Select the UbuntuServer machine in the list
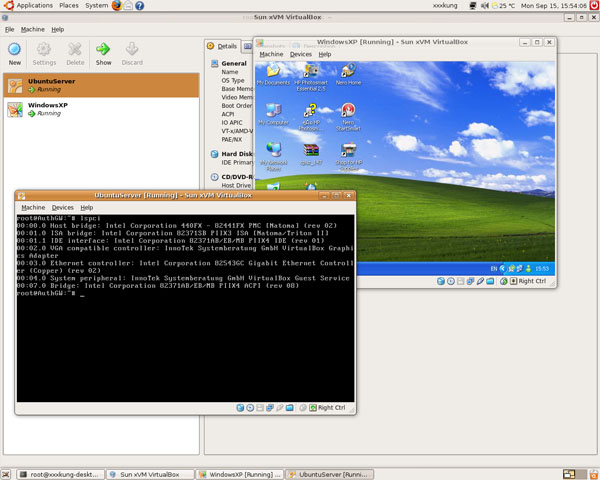600x480 pixels. tap(101, 85)
